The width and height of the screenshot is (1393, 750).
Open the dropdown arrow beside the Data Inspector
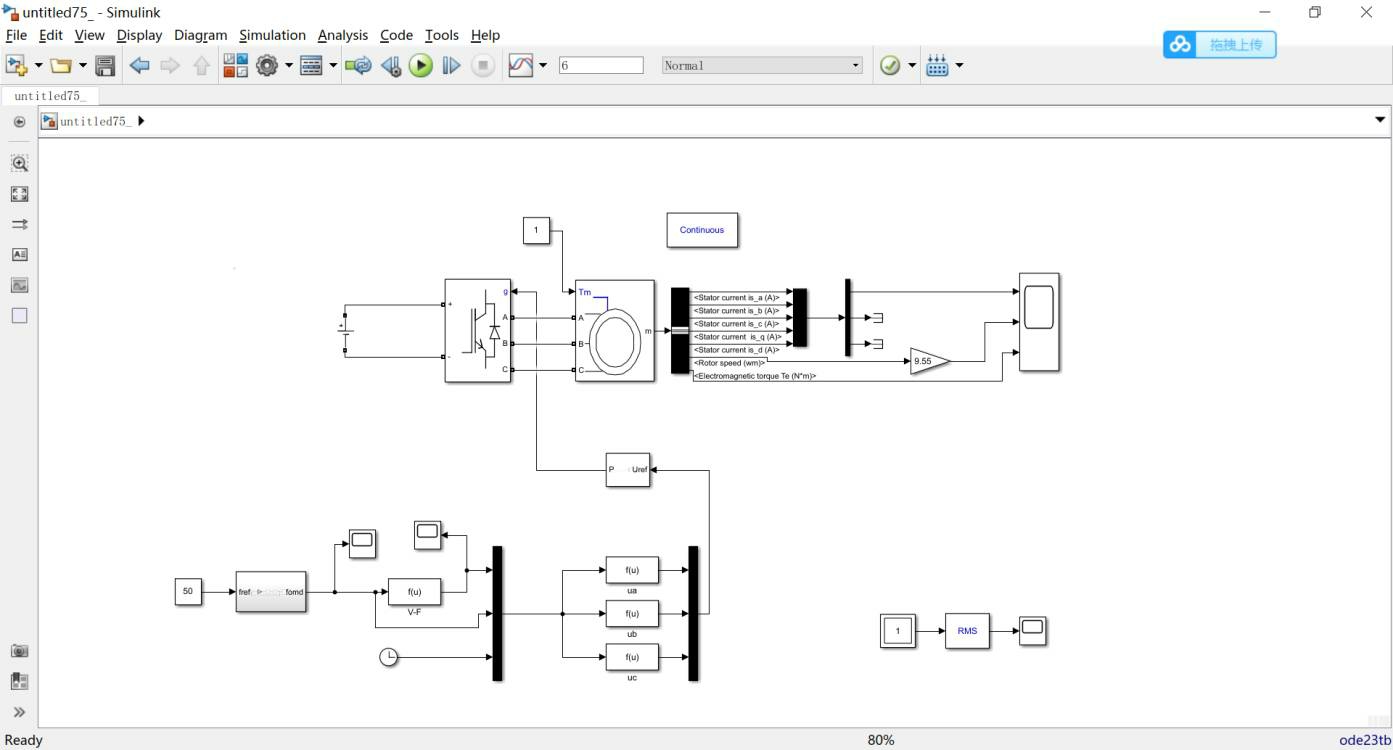[543, 66]
